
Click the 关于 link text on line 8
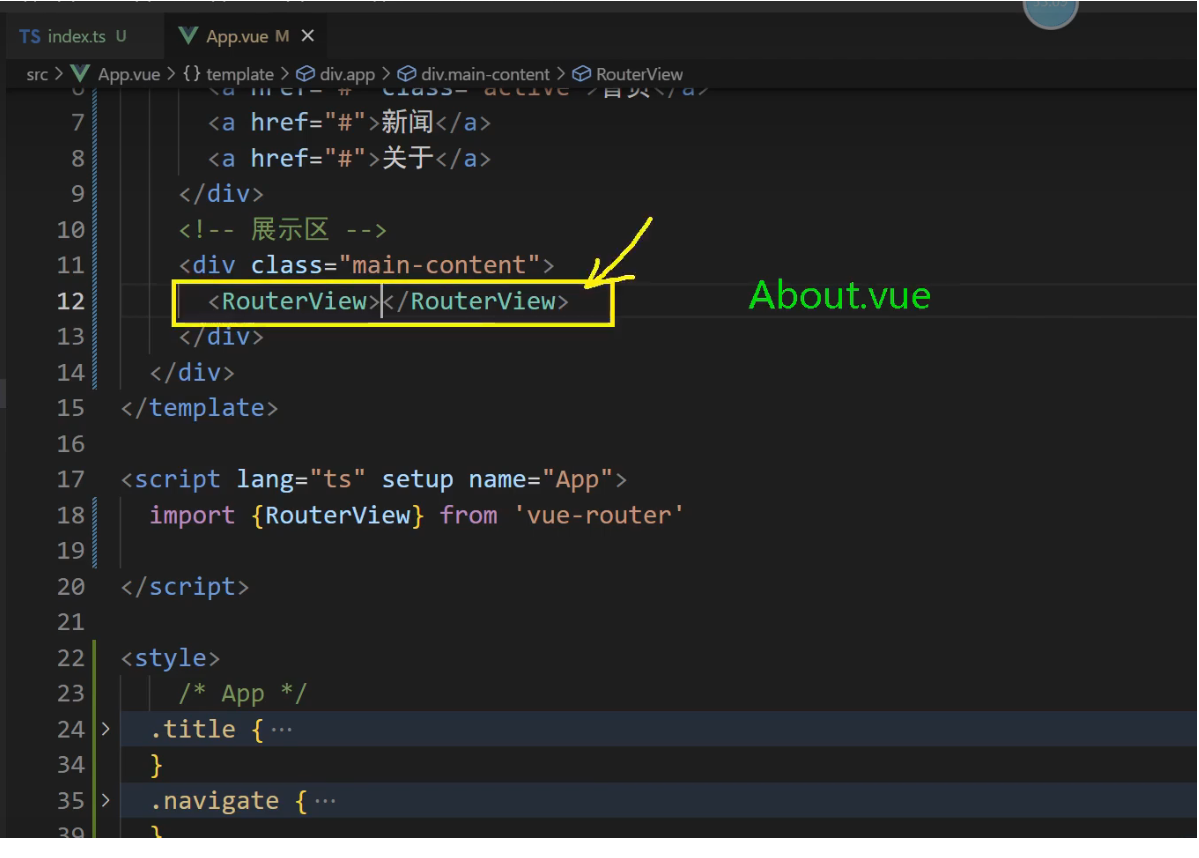point(408,158)
